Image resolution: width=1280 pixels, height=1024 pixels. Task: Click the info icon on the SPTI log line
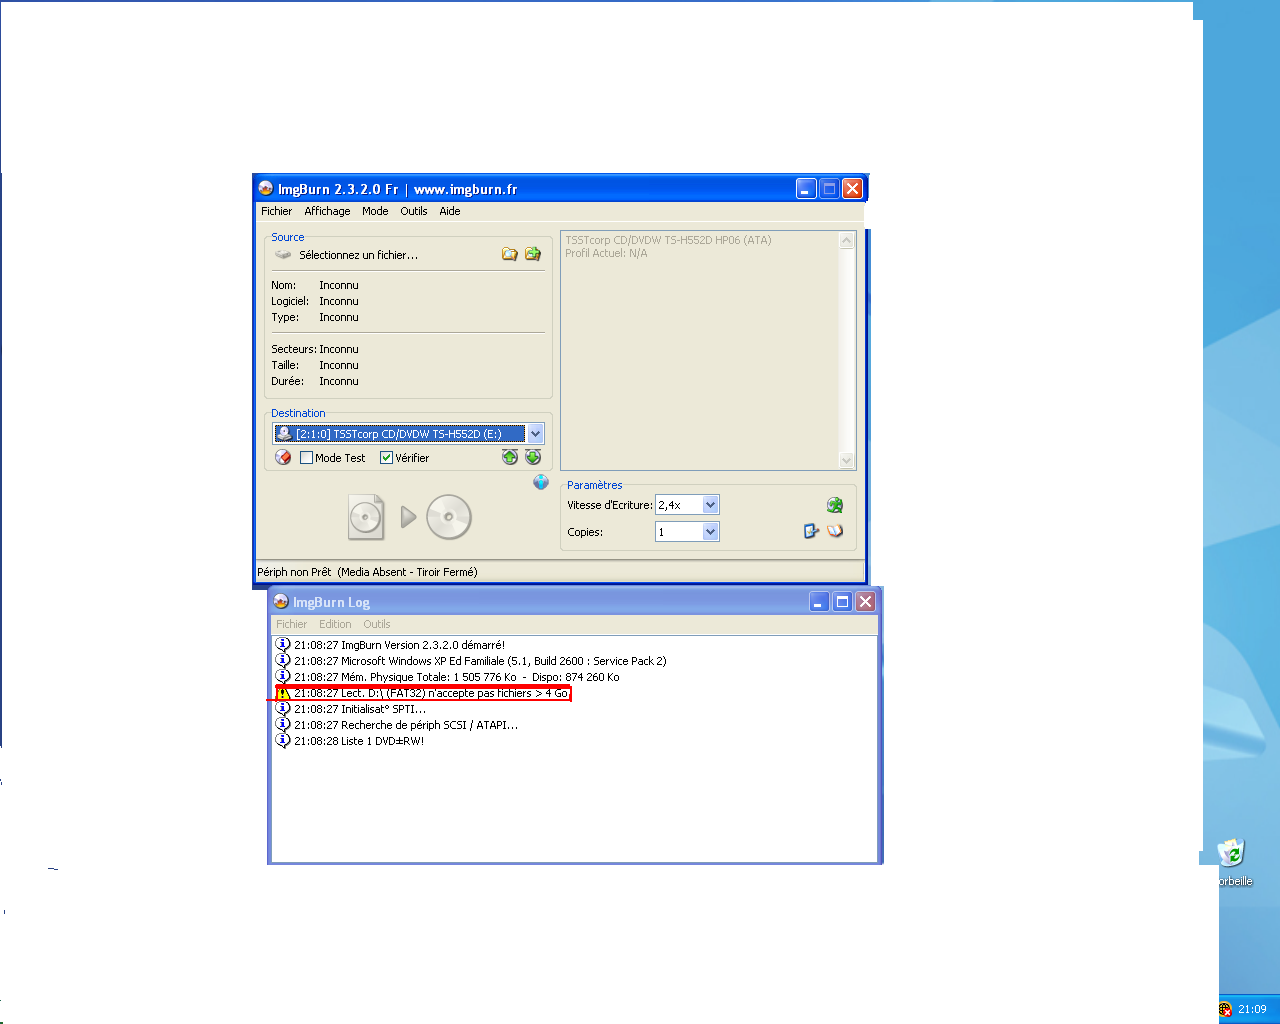[x=283, y=708]
